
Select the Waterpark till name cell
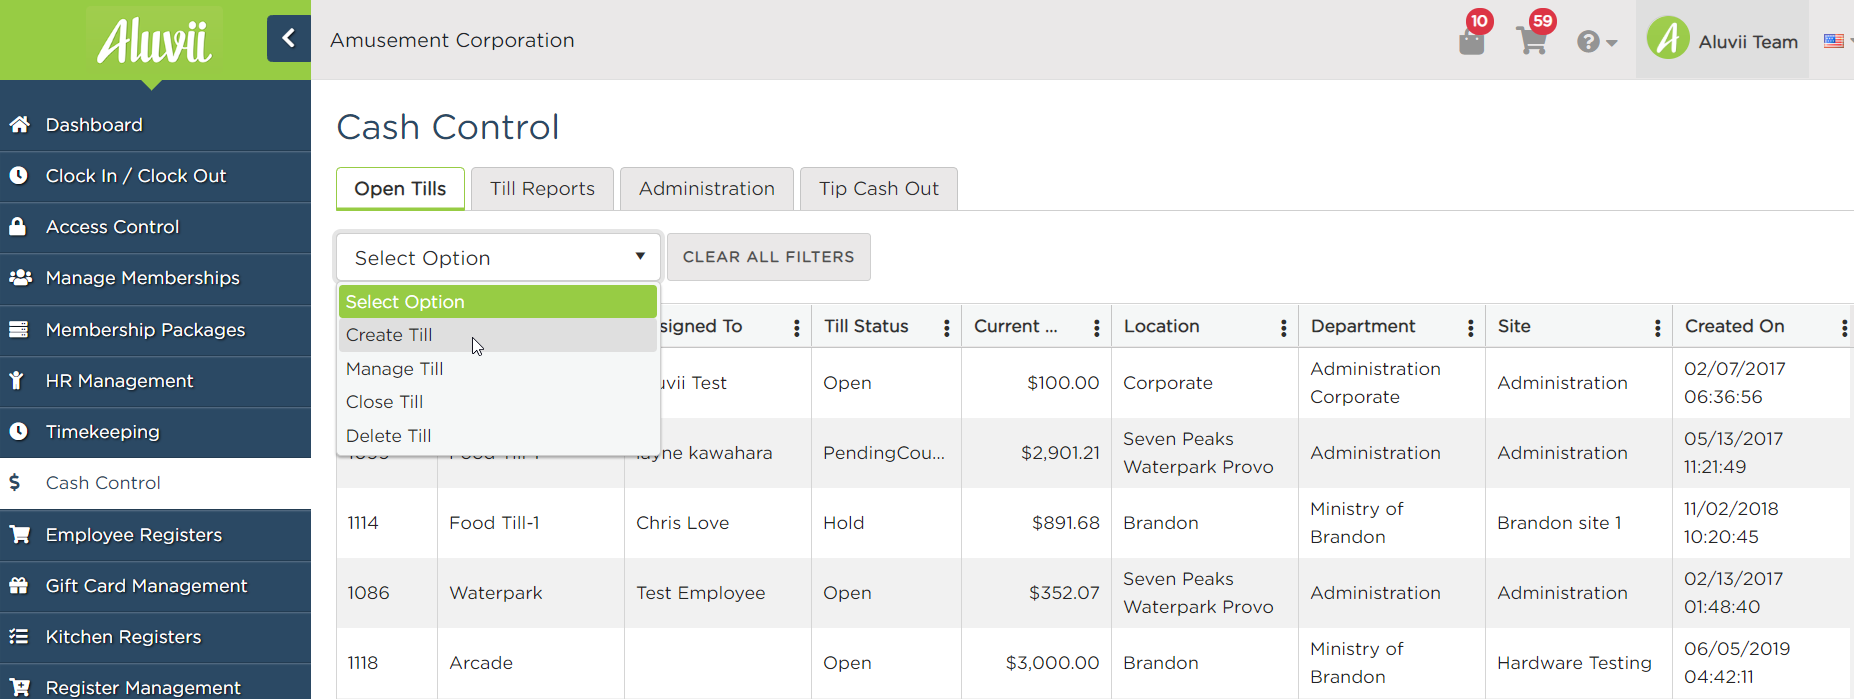click(x=531, y=593)
